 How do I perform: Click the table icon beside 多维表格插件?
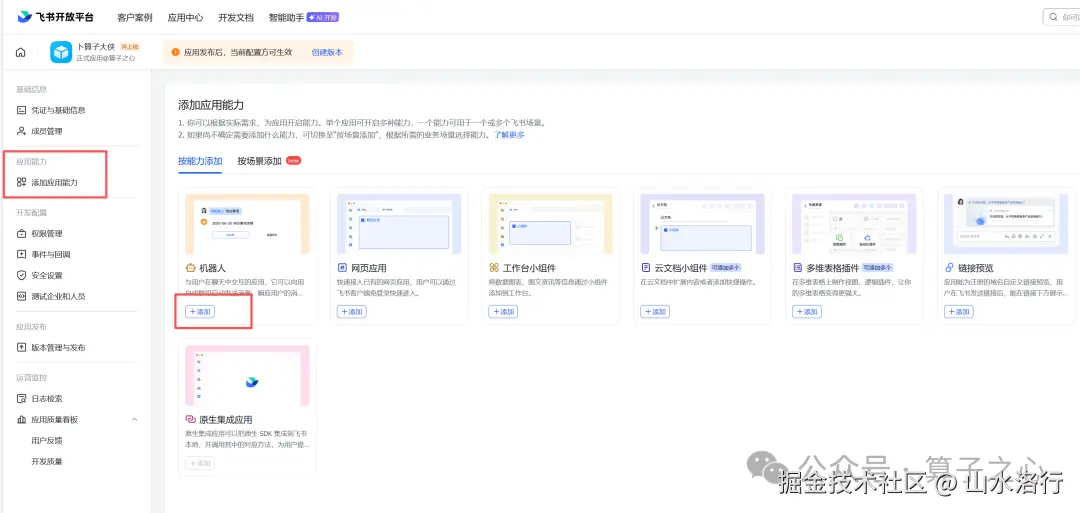pyautogui.click(x=798, y=268)
